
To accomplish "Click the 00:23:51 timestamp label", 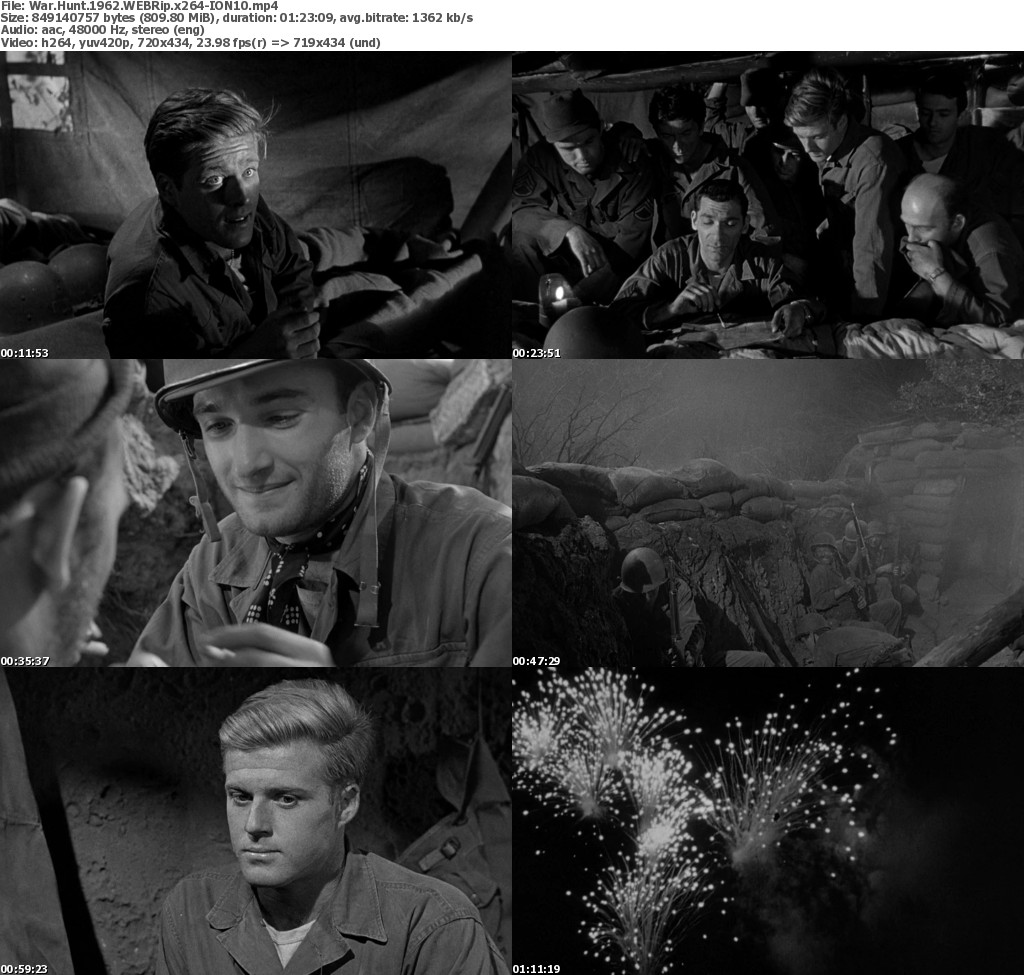I will coord(537,353).
